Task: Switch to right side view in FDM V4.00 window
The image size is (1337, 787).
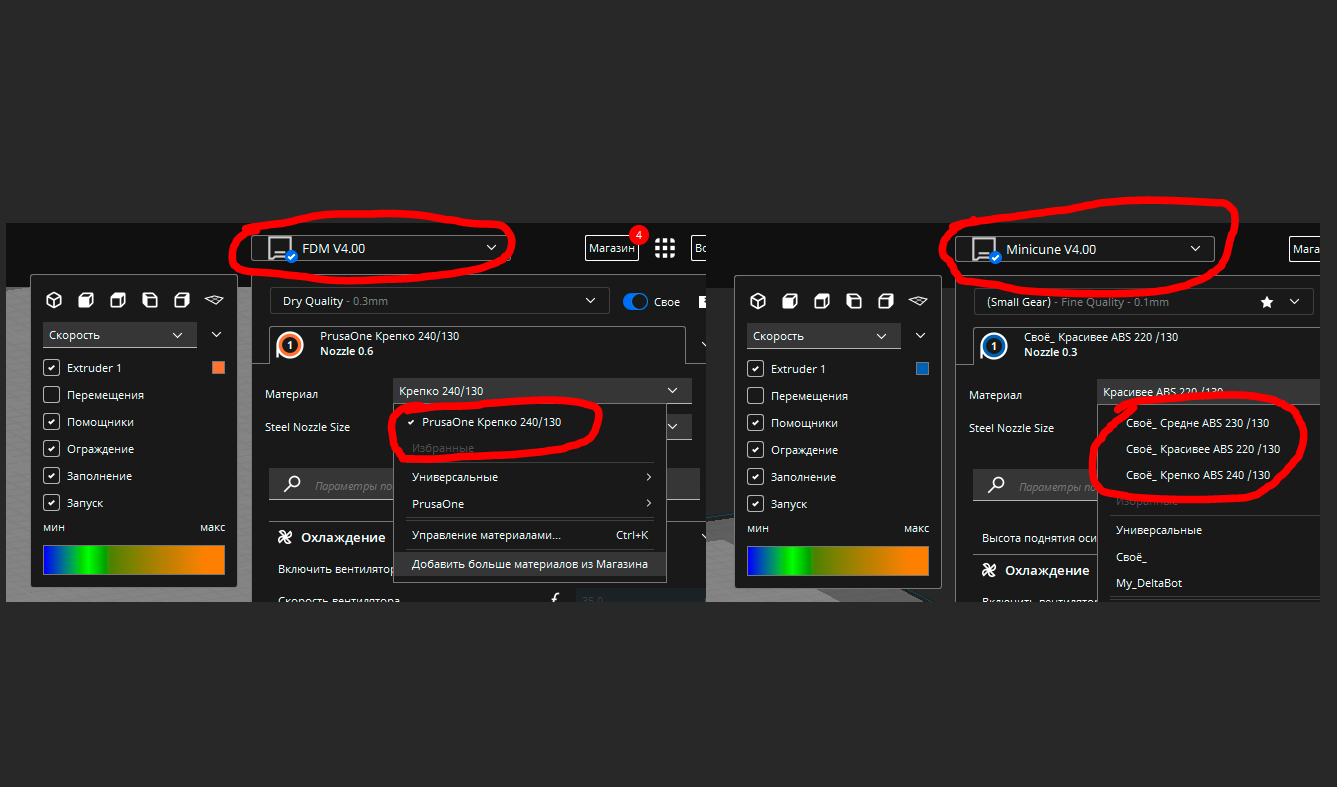Action: (x=182, y=300)
